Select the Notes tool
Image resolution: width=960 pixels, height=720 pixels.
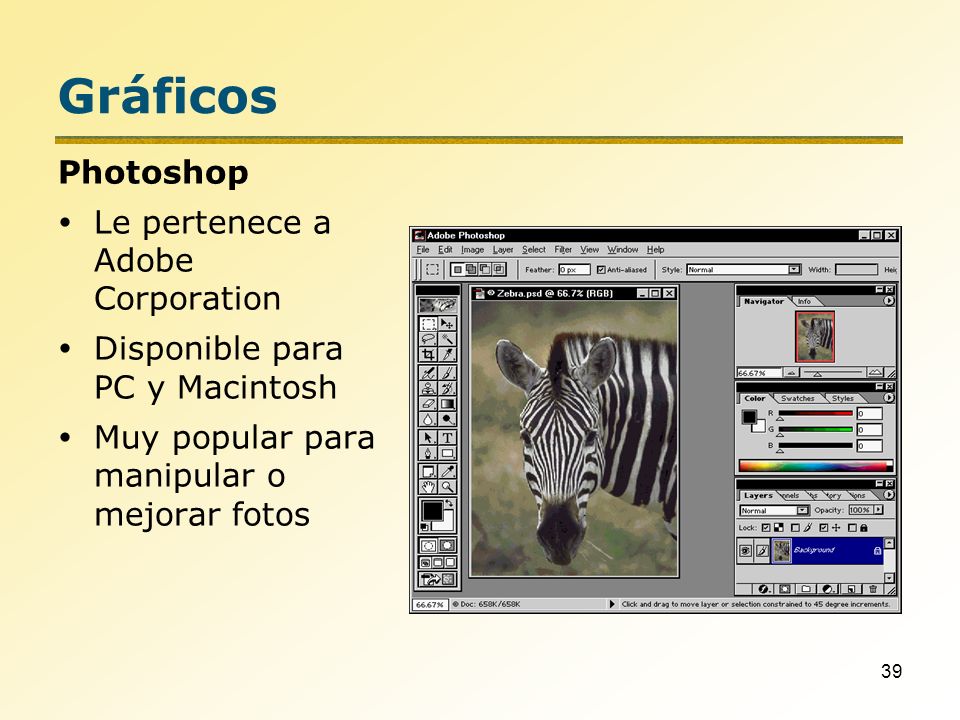click(x=429, y=471)
